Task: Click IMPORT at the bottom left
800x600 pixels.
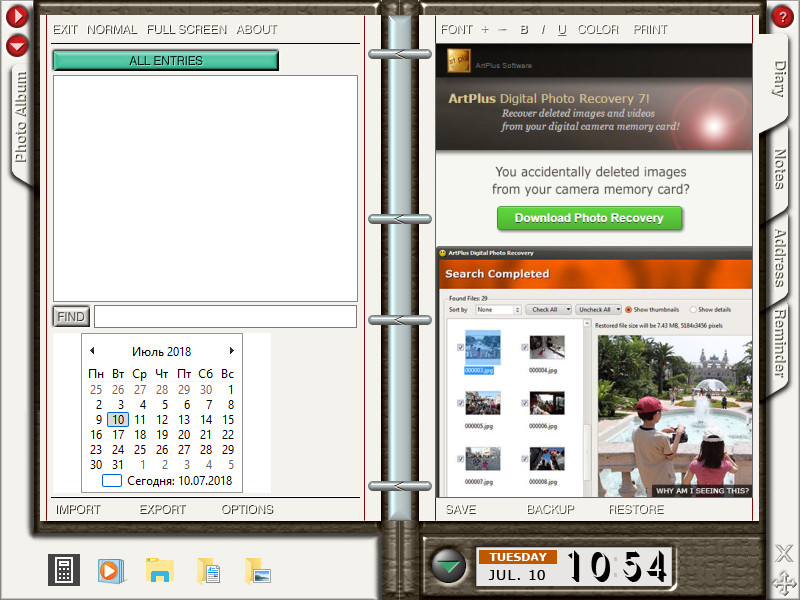Action: tap(79, 510)
